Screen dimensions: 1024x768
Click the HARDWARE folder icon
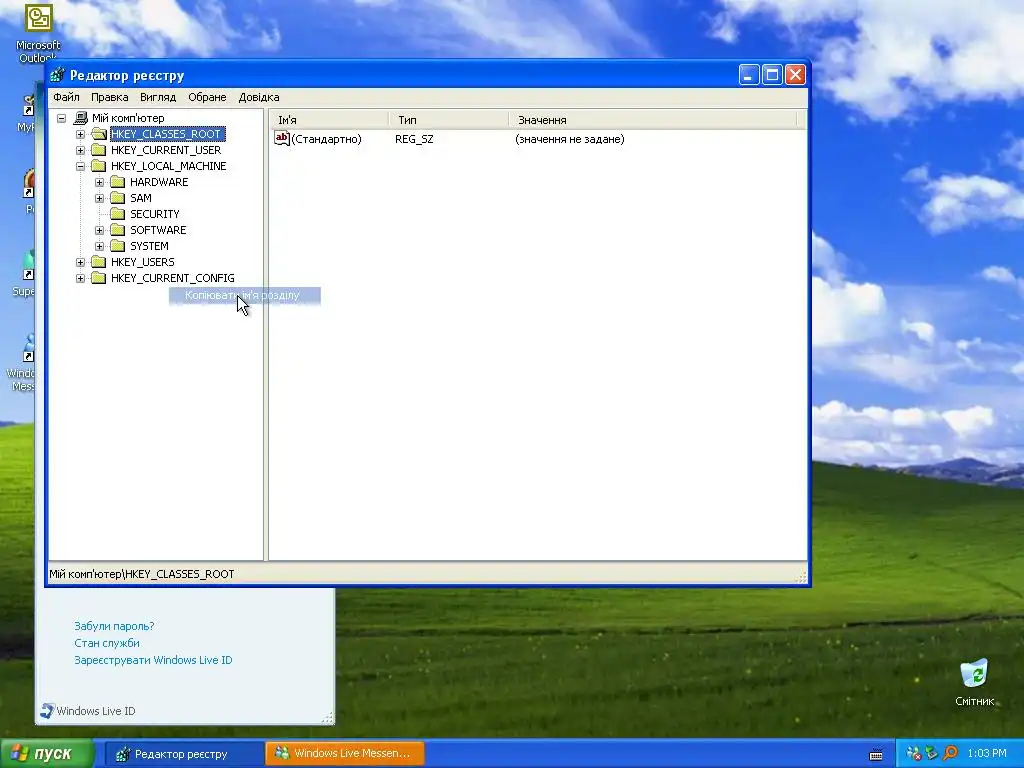click(x=118, y=182)
